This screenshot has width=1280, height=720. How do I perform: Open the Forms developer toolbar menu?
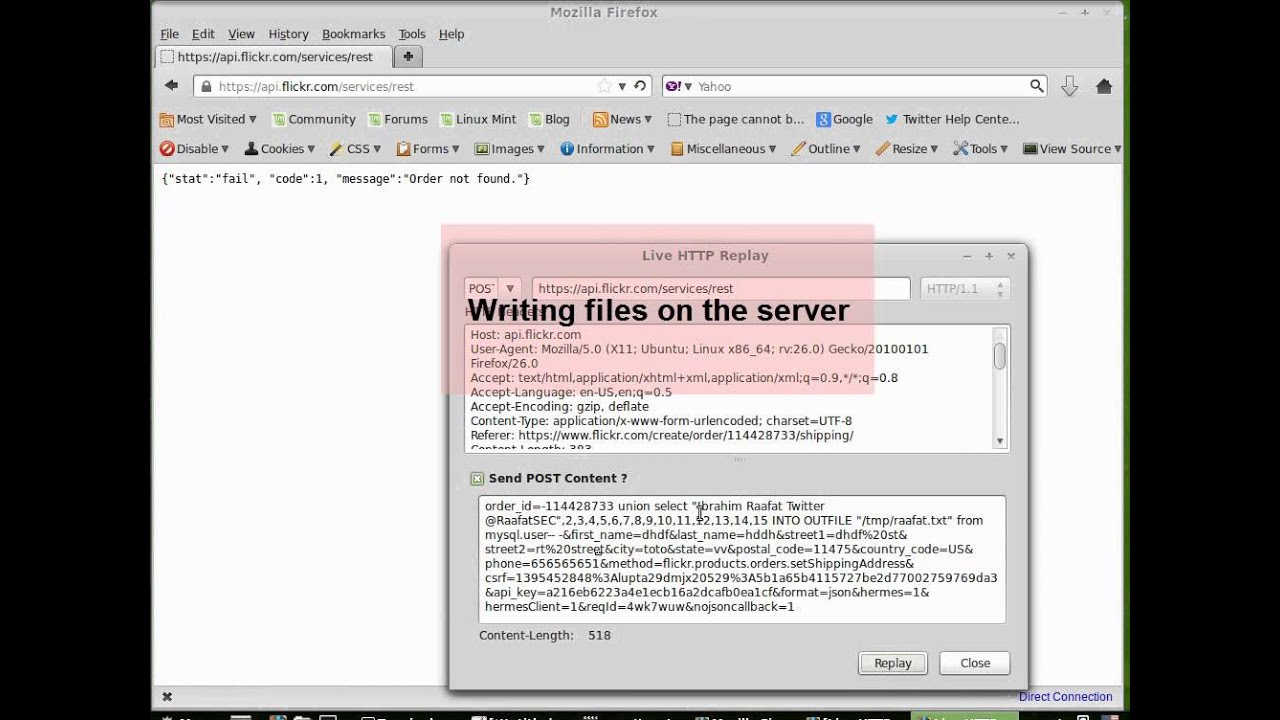pyautogui.click(x=427, y=149)
